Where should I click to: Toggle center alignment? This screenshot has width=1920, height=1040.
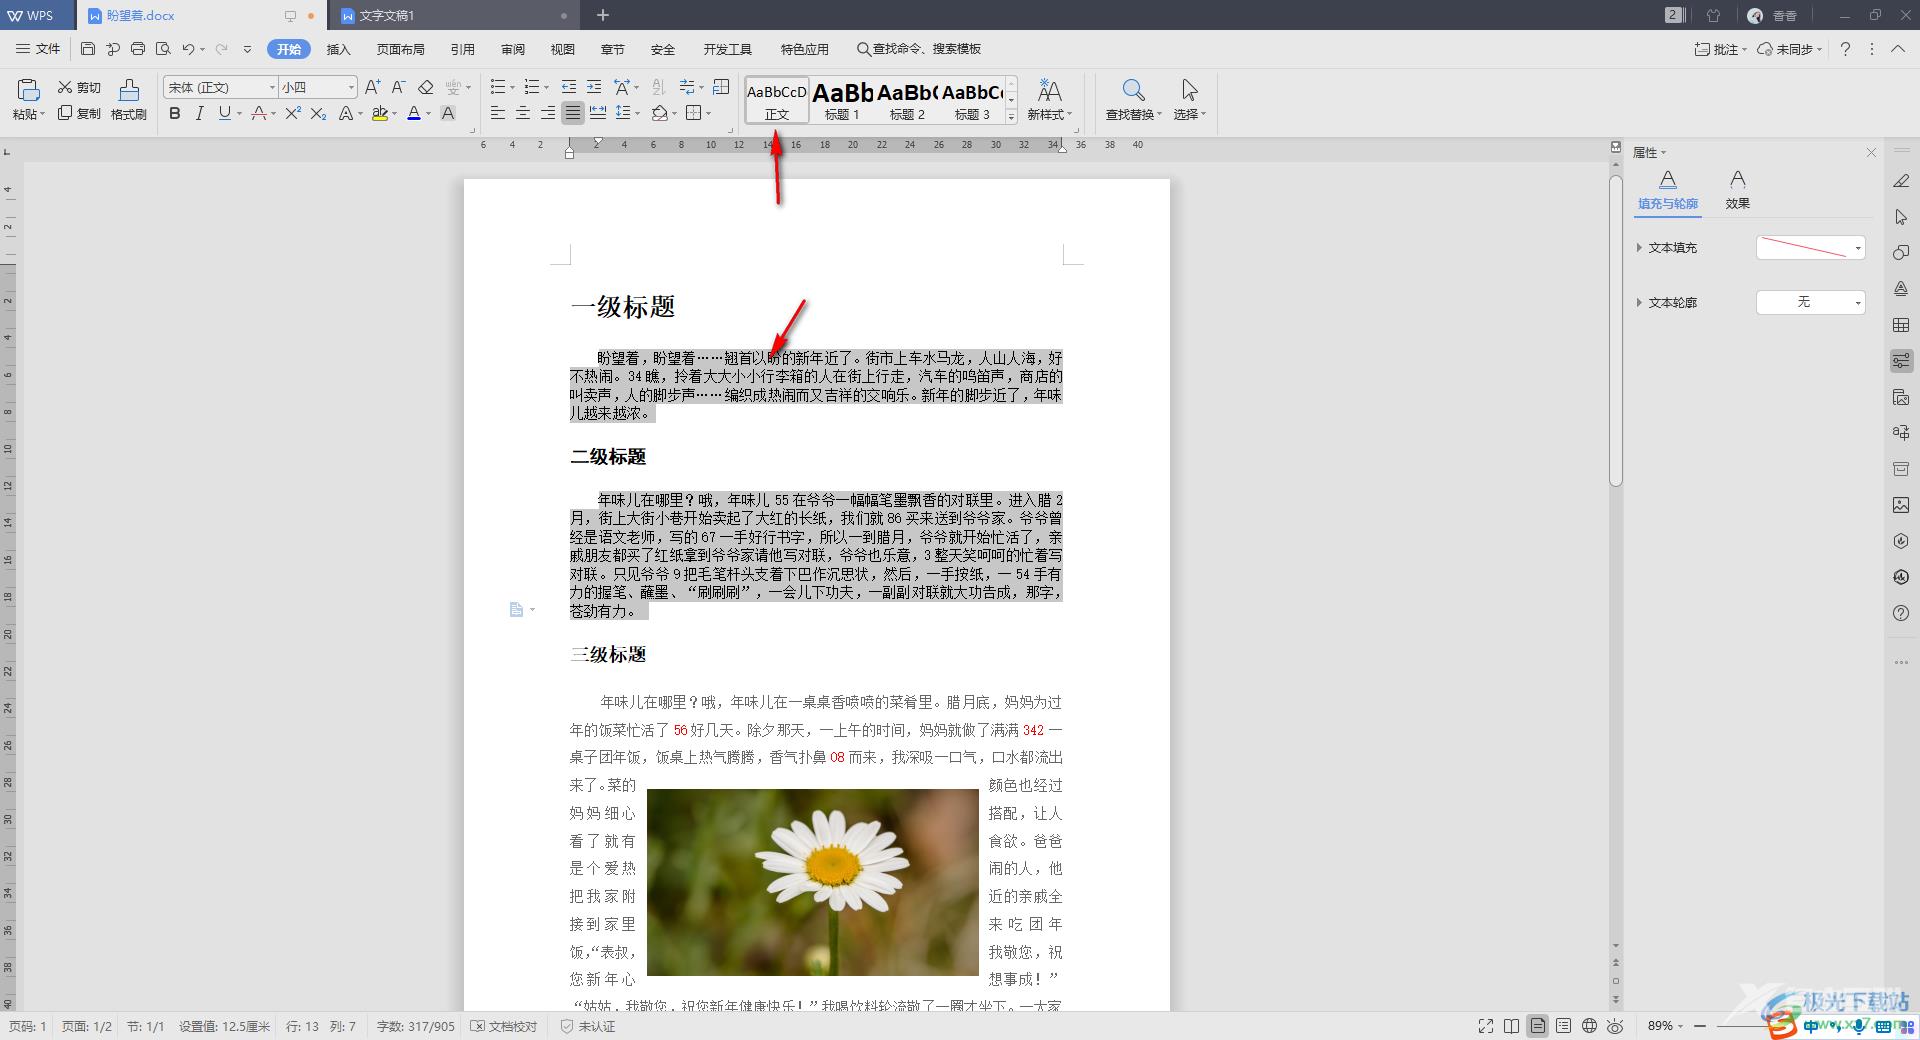point(523,113)
